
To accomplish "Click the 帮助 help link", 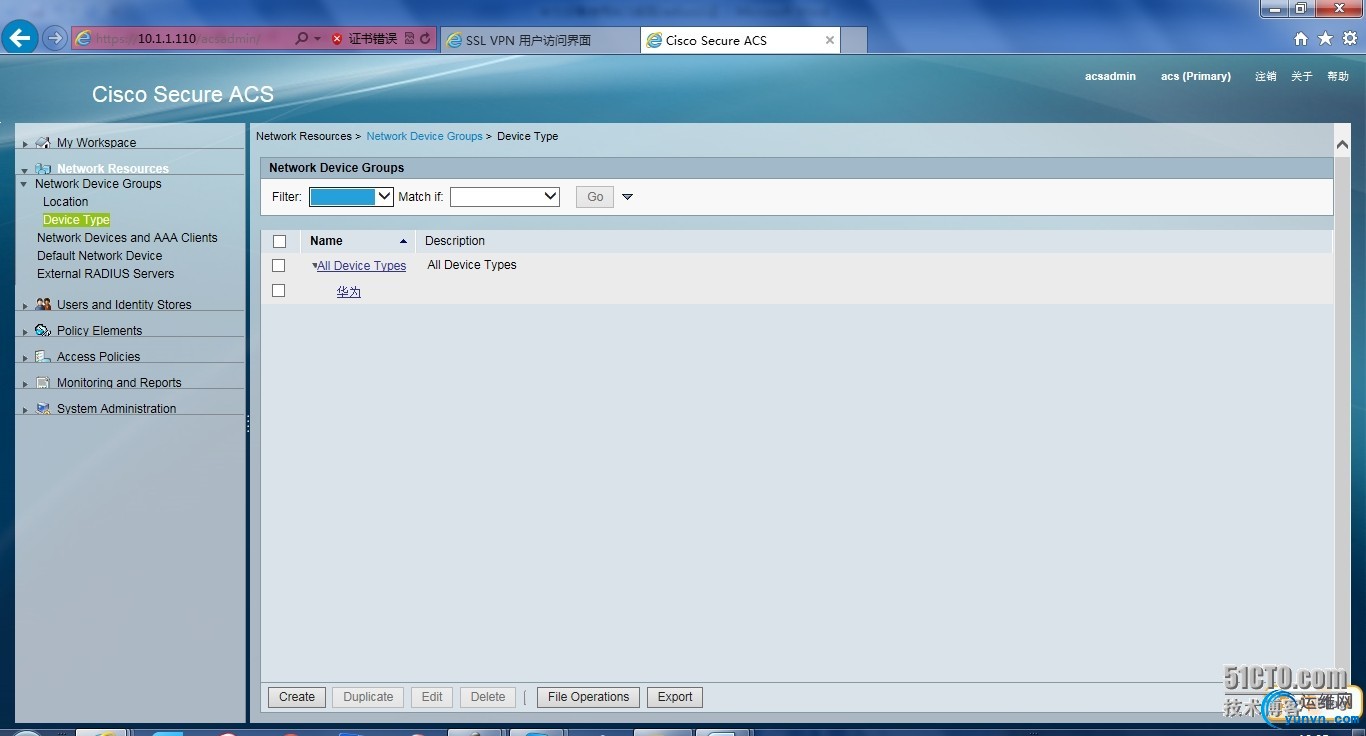I will click(1338, 76).
